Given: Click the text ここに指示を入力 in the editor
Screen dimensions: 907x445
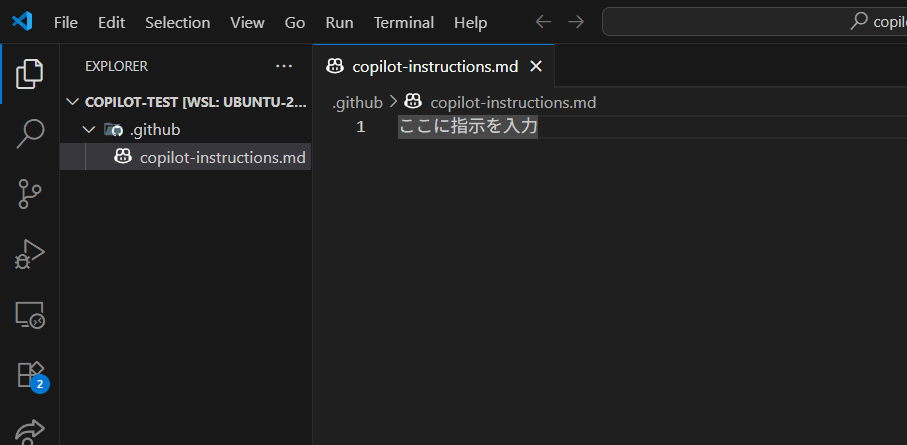Looking at the screenshot, I should (468, 126).
